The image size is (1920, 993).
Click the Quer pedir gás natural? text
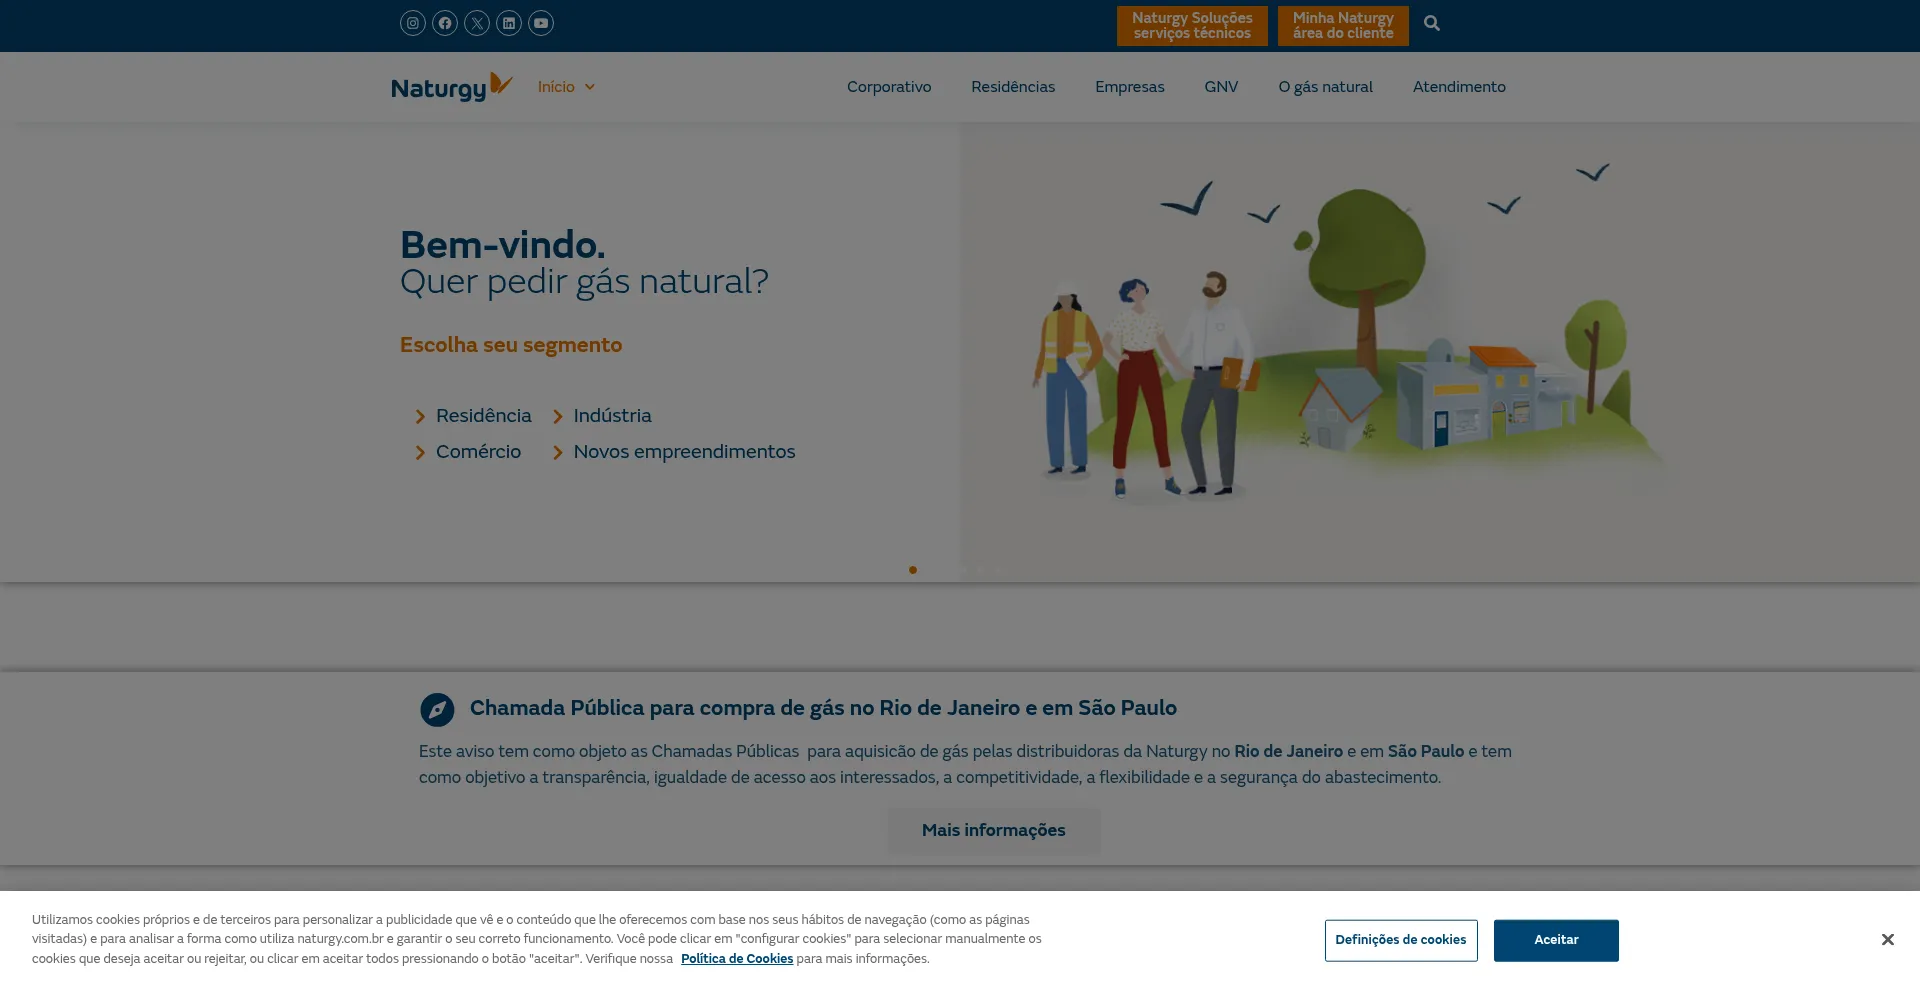pyautogui.click(x=584, y=282)
